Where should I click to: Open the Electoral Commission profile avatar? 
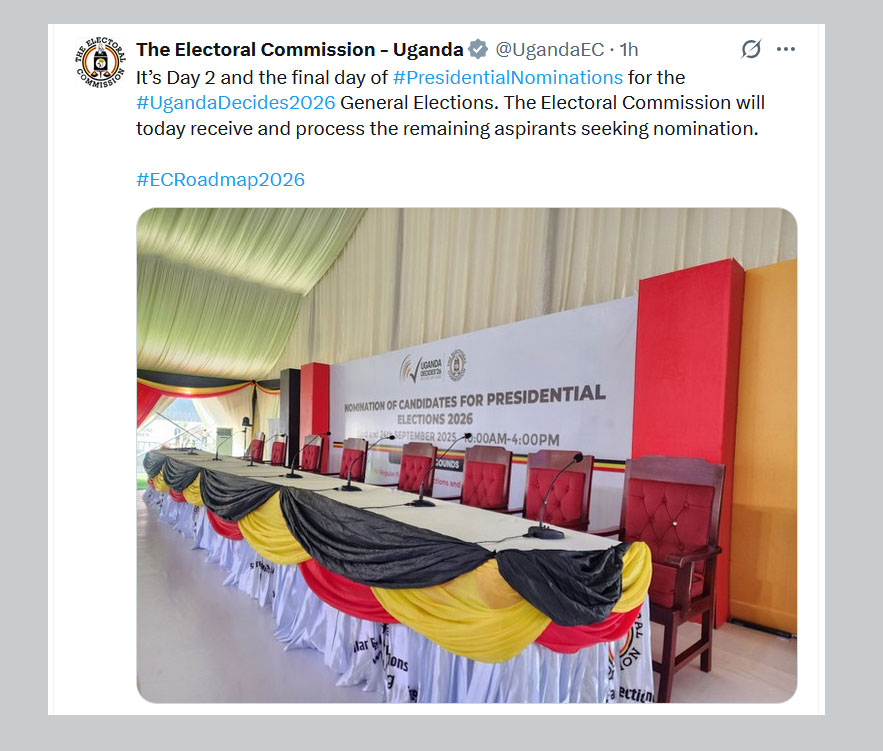(100, 62)
